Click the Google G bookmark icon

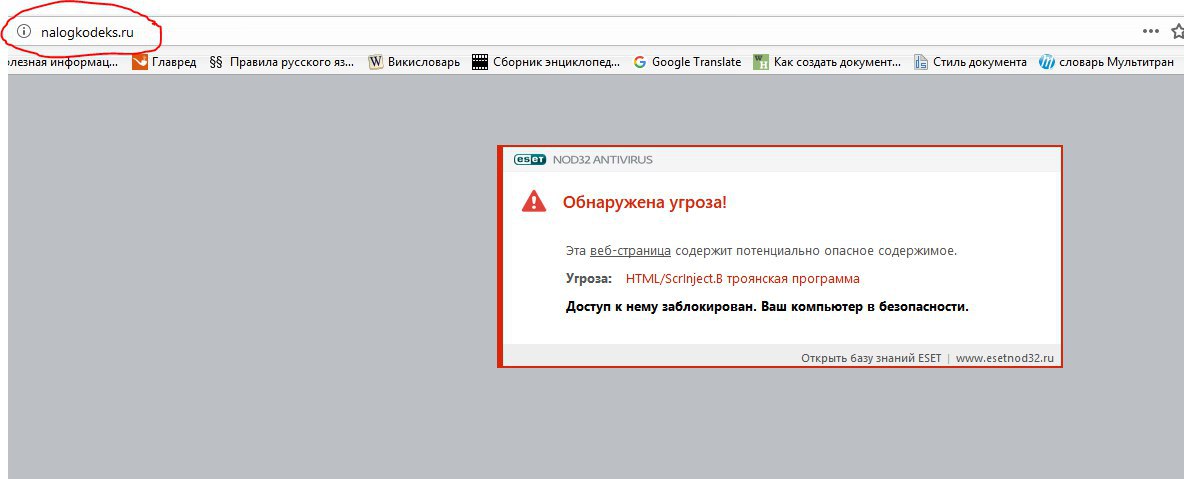pyautogui.click(x=640, y=62)
